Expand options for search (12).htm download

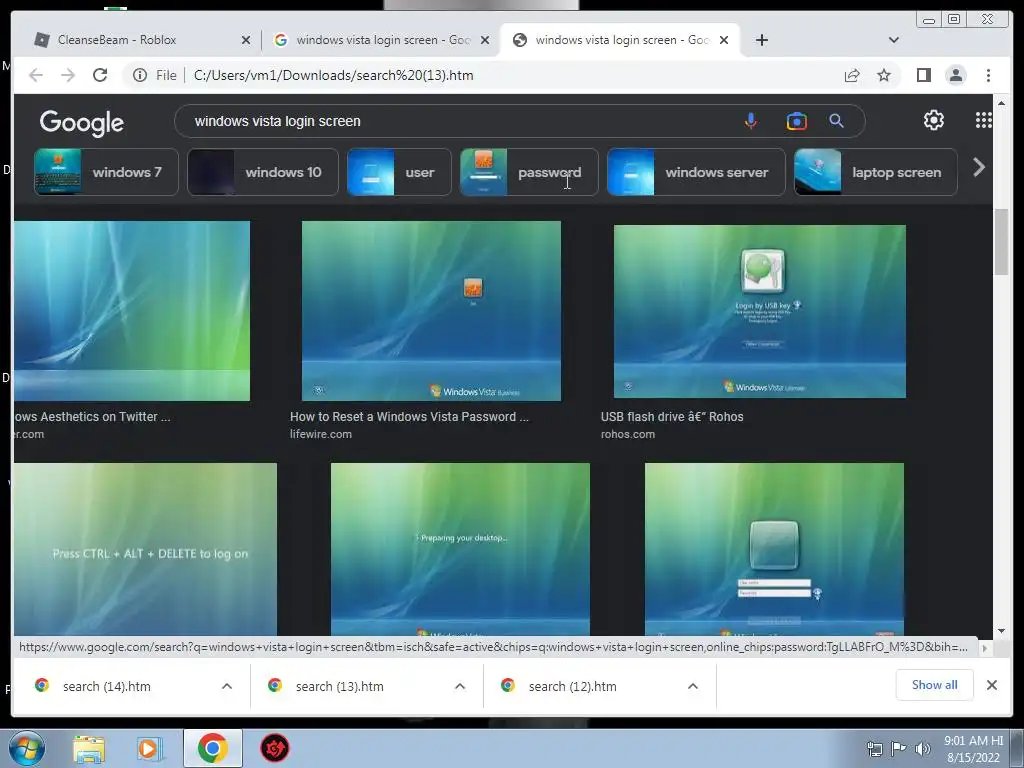693,686
